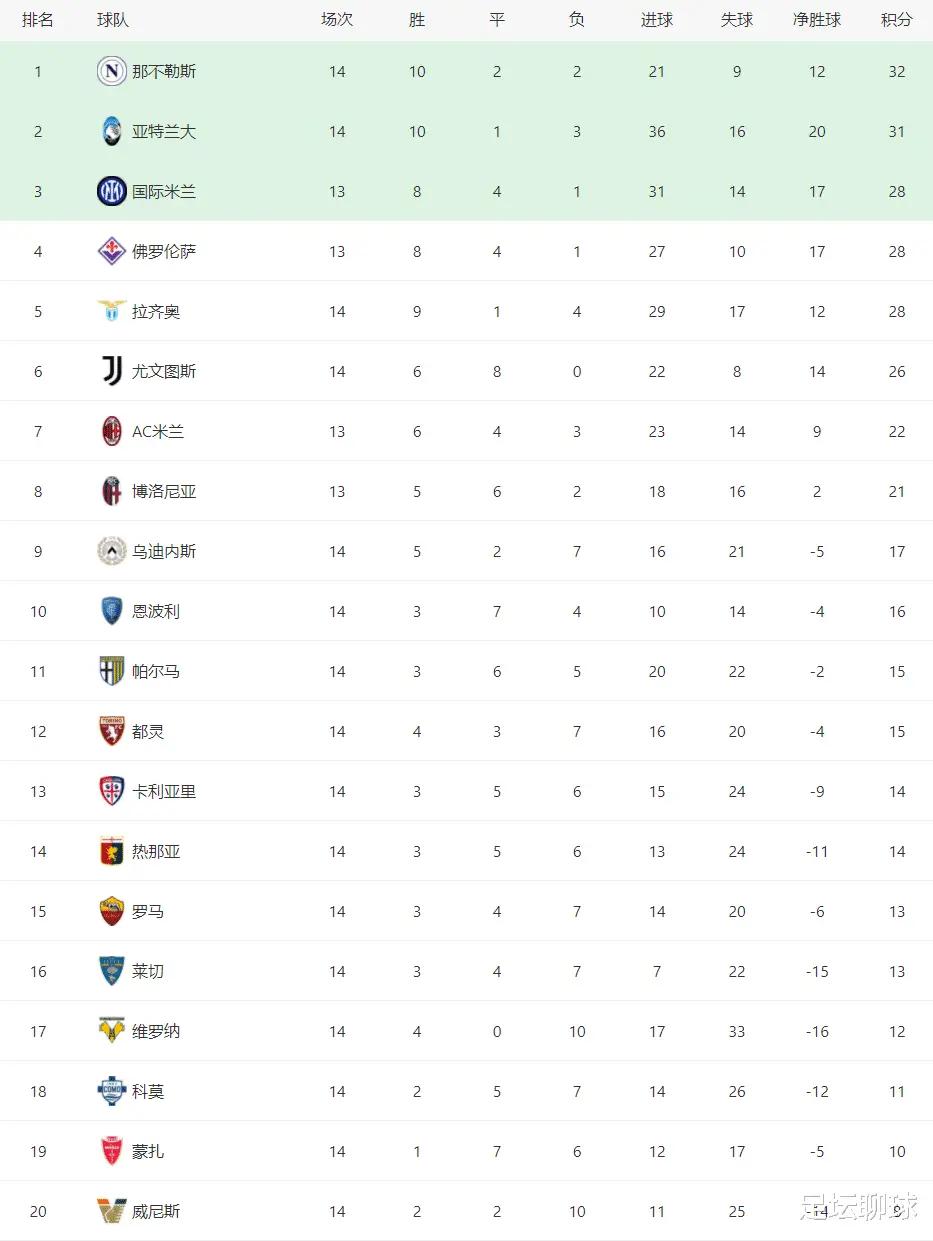Click the Napoli (那不勒斯) club crest

click(x=112, y=71)
